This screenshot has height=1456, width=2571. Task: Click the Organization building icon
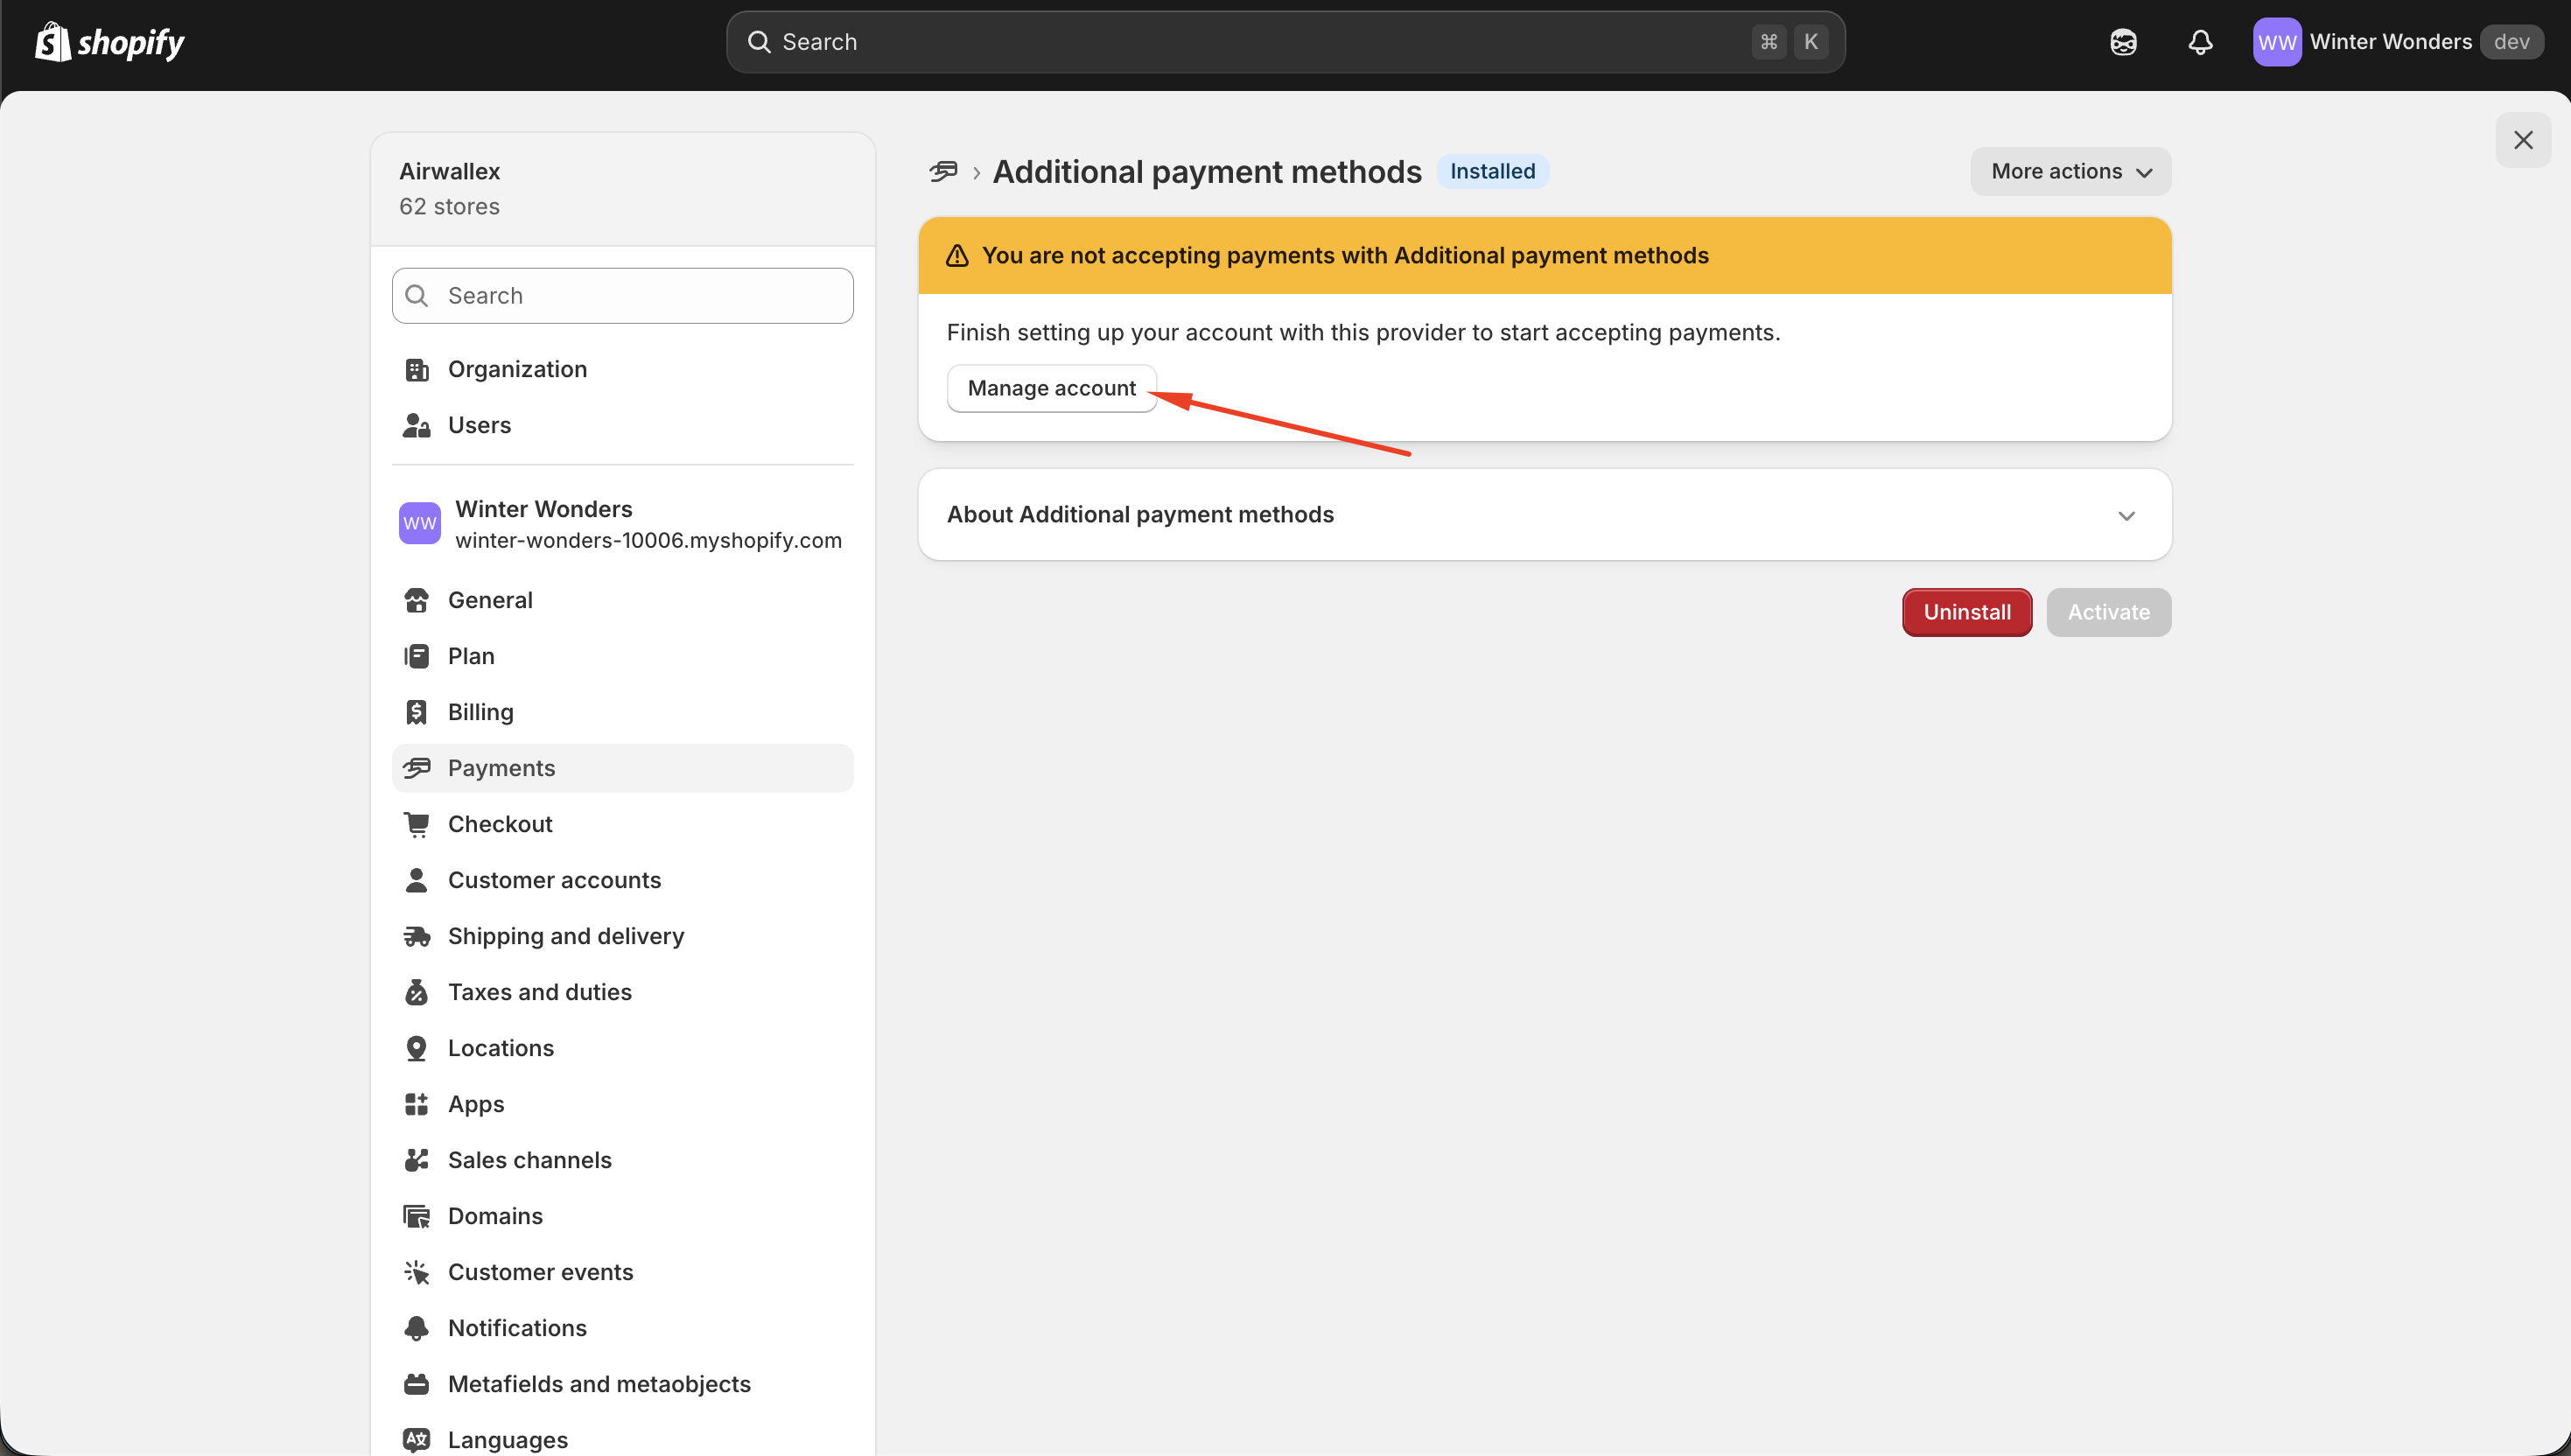pyautogui.click(x=416, y=370)
